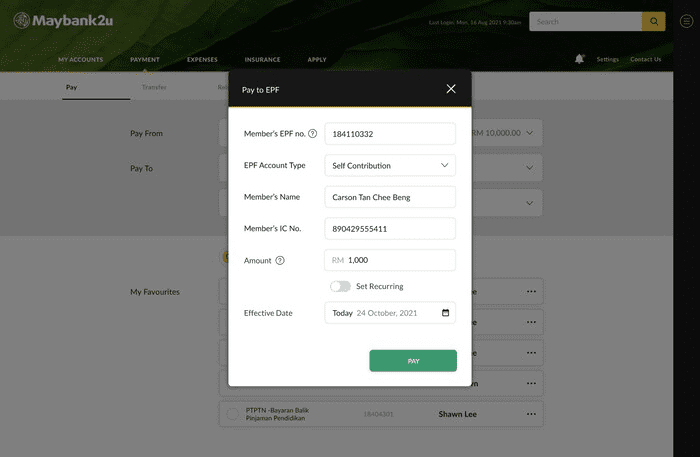Close the Pay to EPF dialog

451,89
